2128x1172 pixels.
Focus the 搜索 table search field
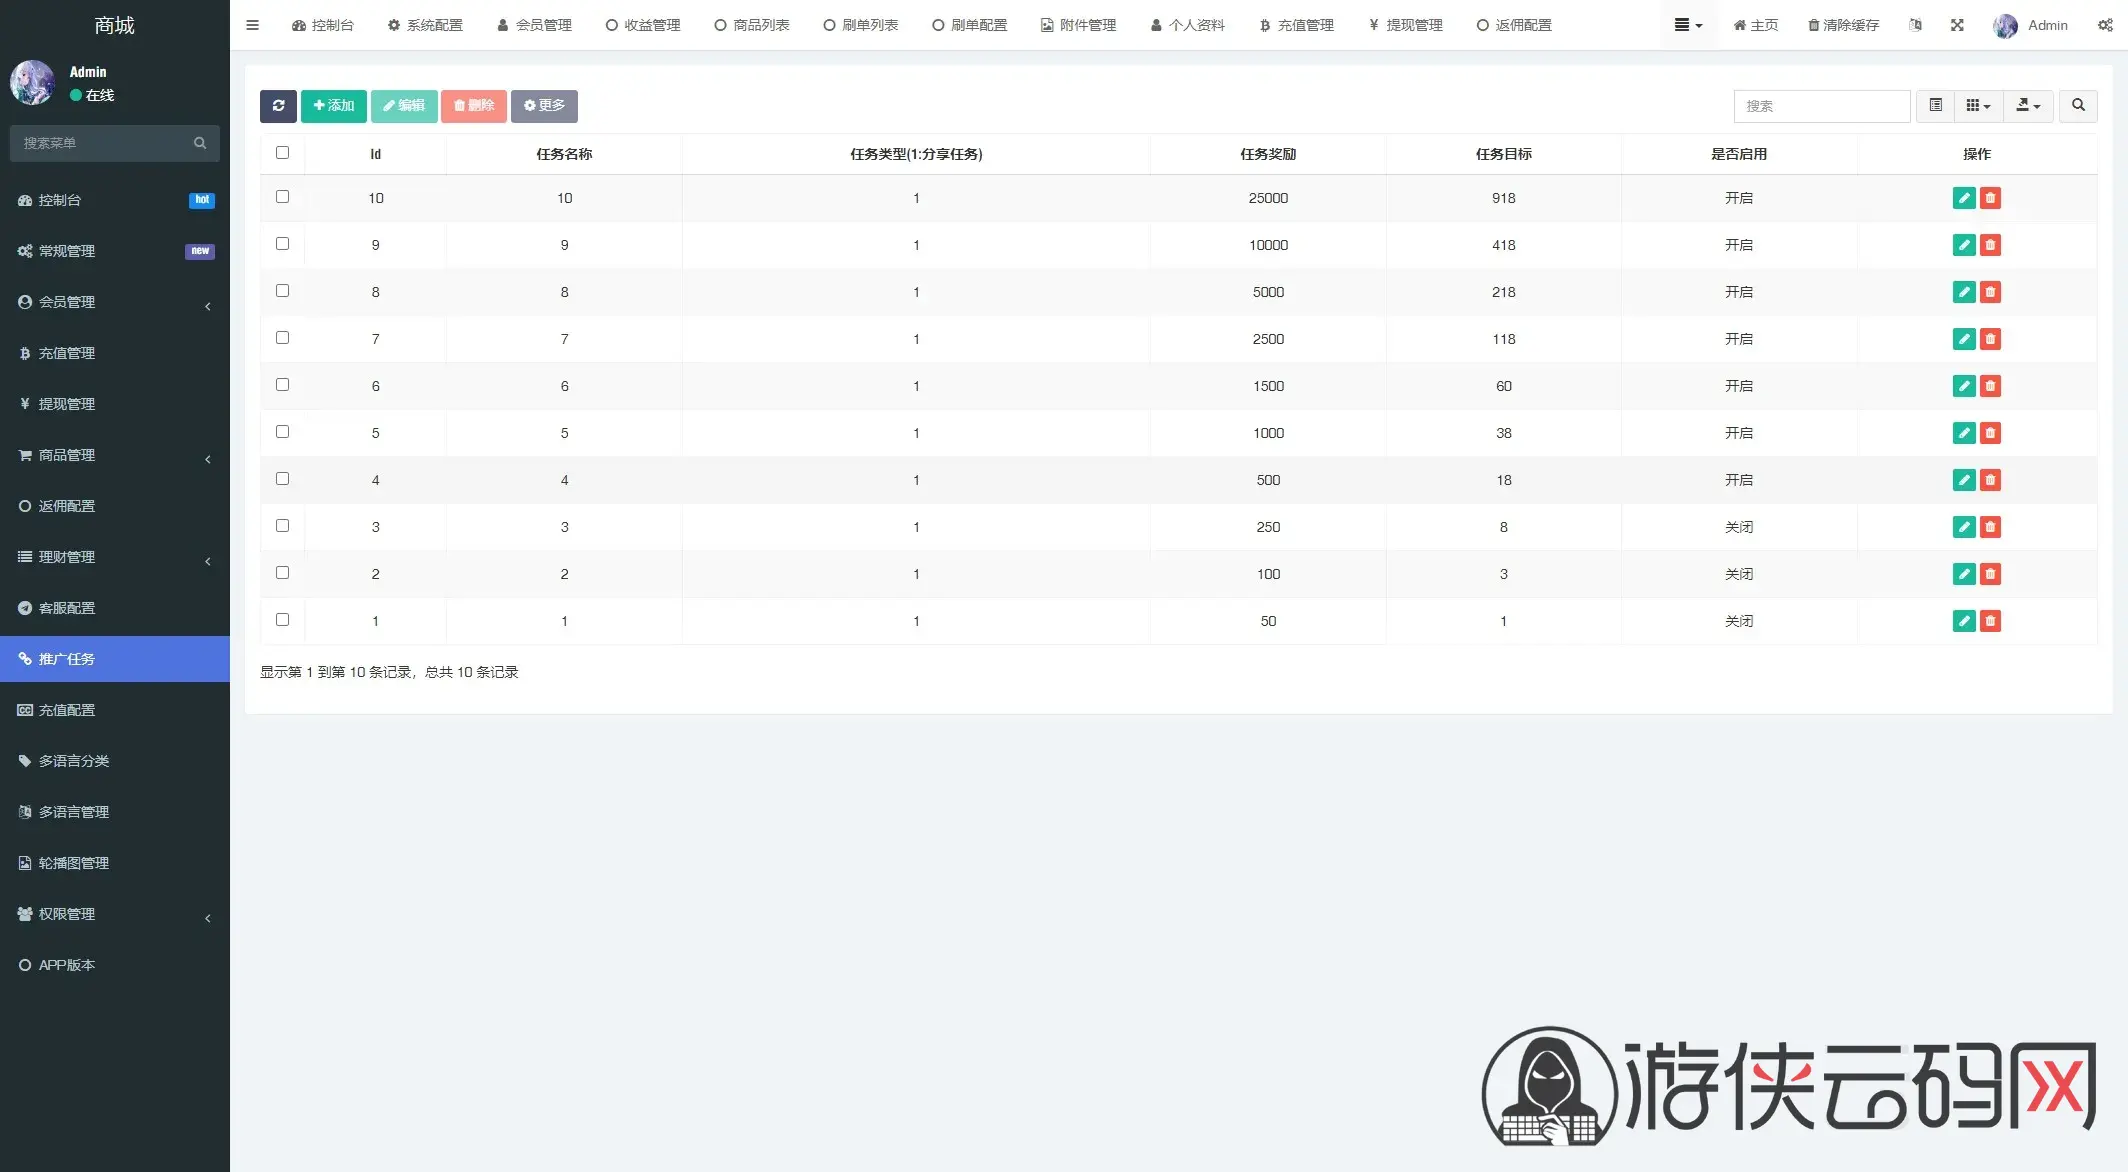[x=1821, y=106]
